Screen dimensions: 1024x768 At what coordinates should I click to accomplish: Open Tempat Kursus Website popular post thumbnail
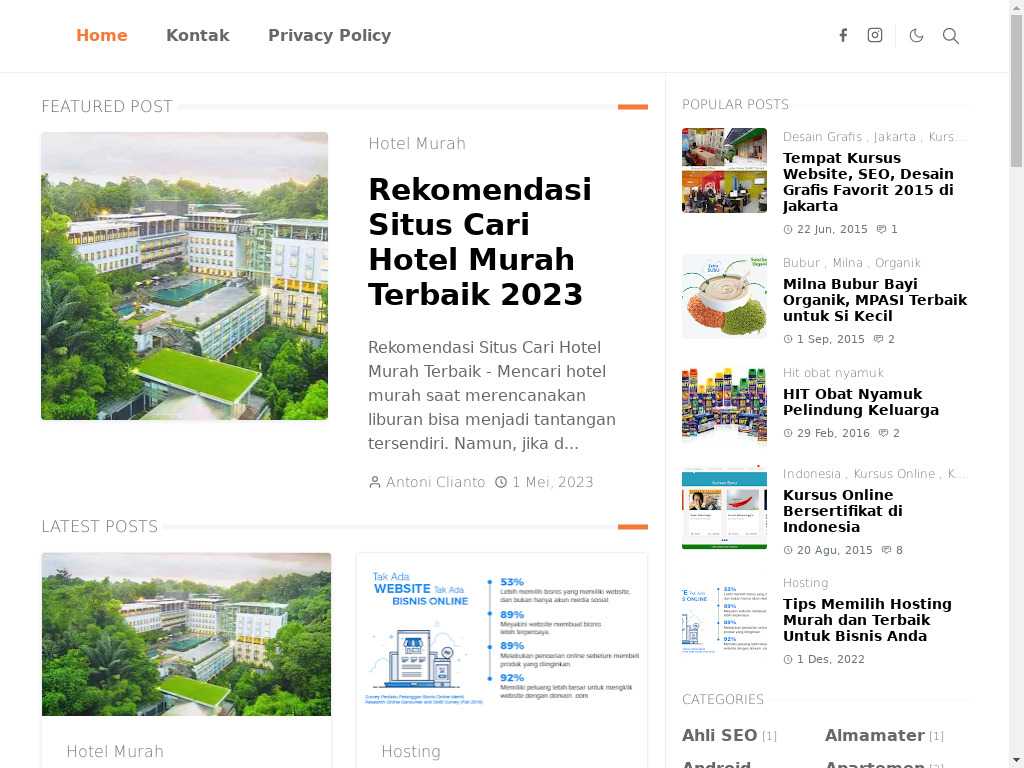click(724, 170)
